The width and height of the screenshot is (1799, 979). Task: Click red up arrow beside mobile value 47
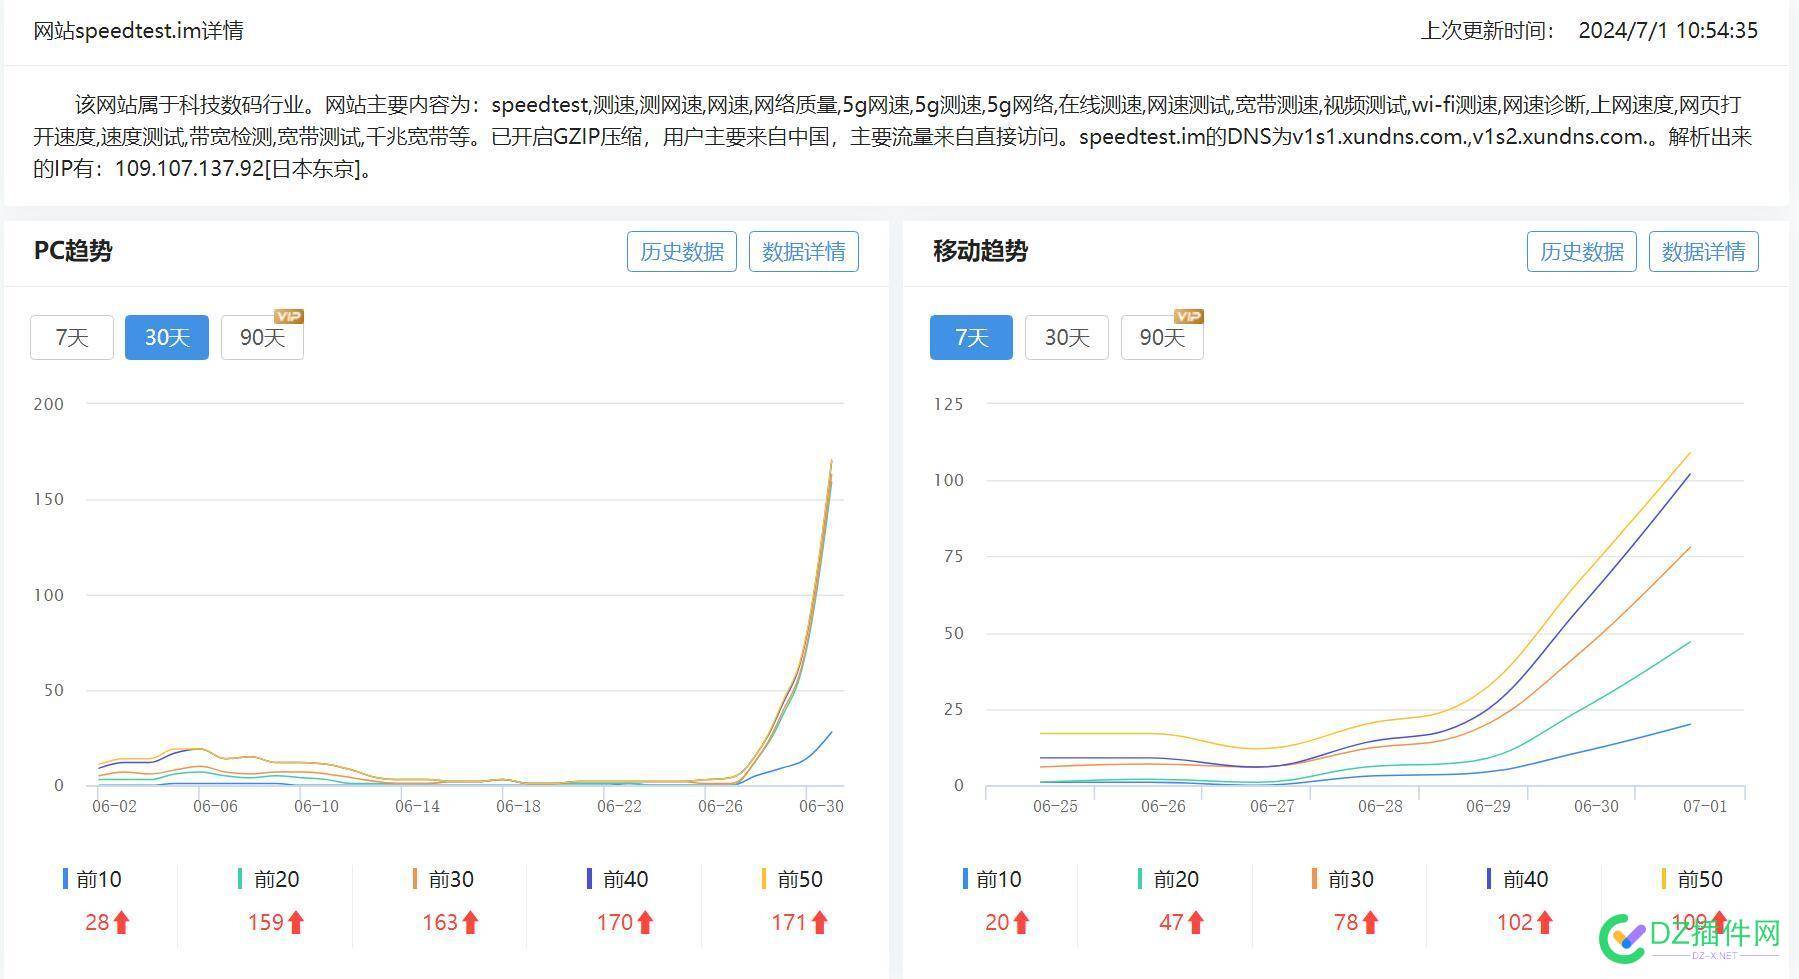tap(1196, 922)
